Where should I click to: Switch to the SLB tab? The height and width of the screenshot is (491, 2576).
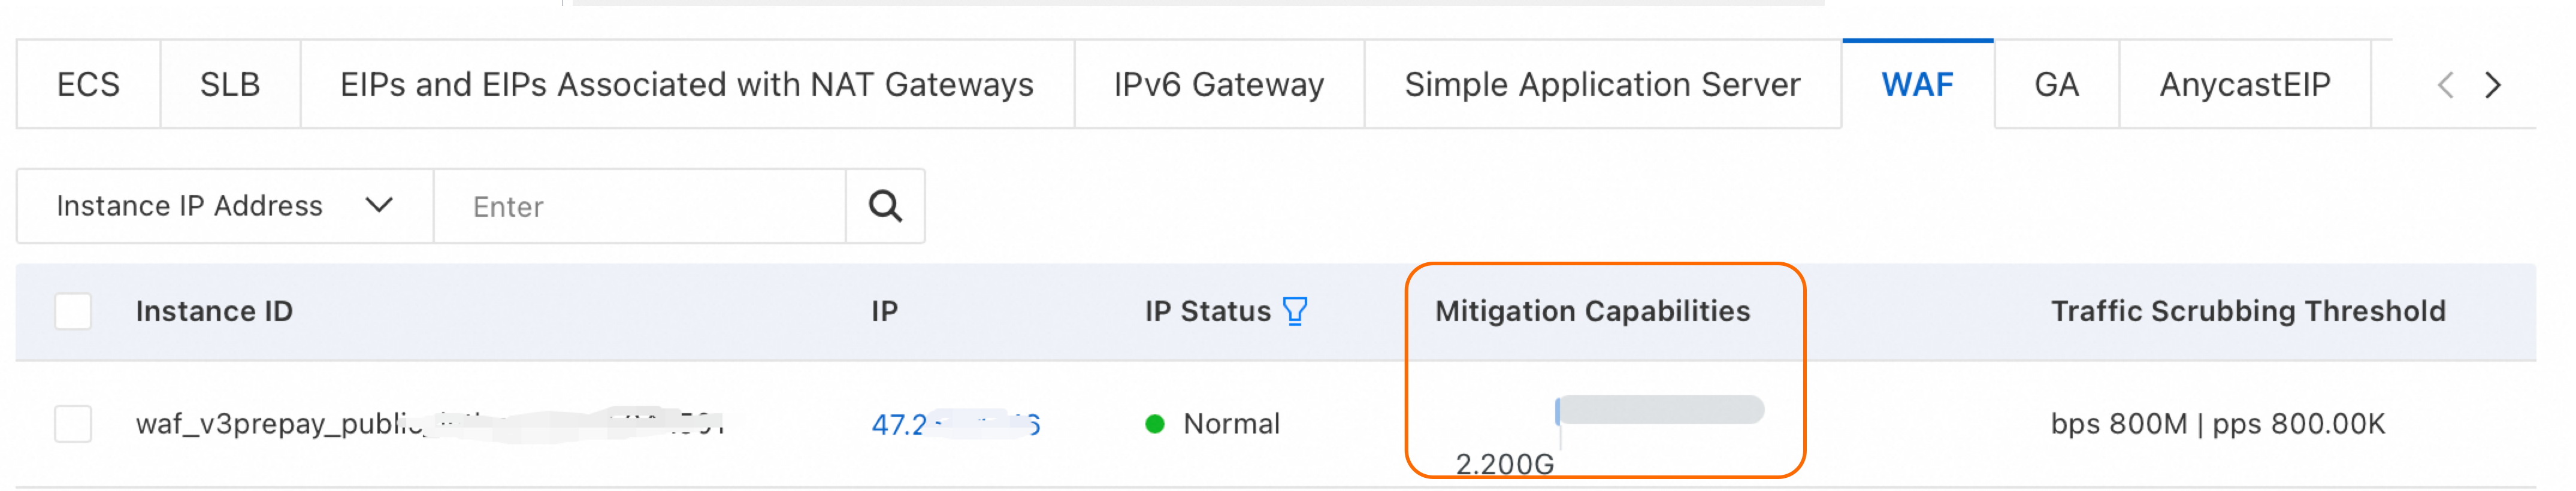tap(230, 85)
